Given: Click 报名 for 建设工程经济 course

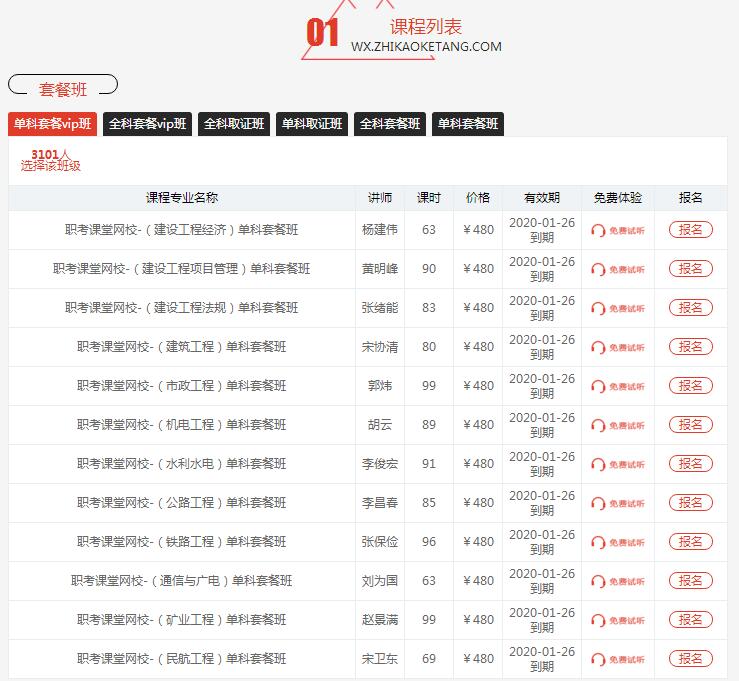Looking at the screenshot, I should coord(690,230).
